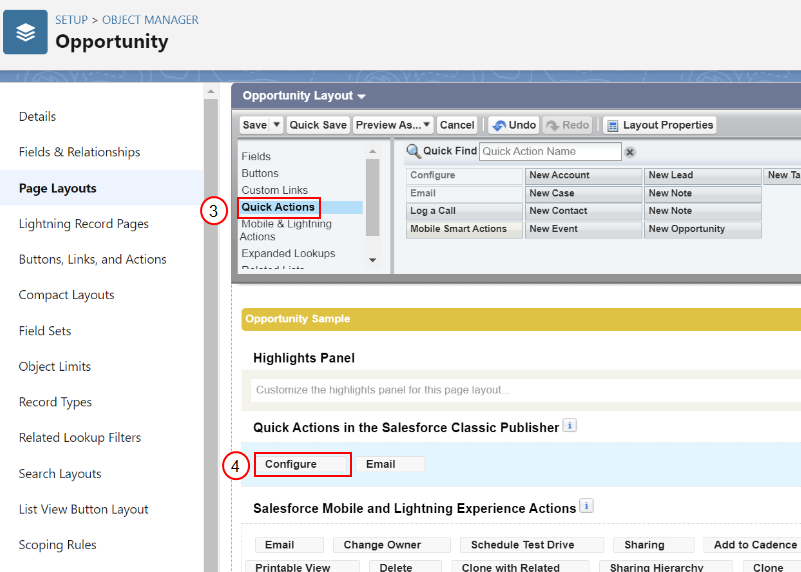Image resolution: width=801 pixels, height=572 pixels.
Task: Open Details in the sidebar
Action: point(37,116)
